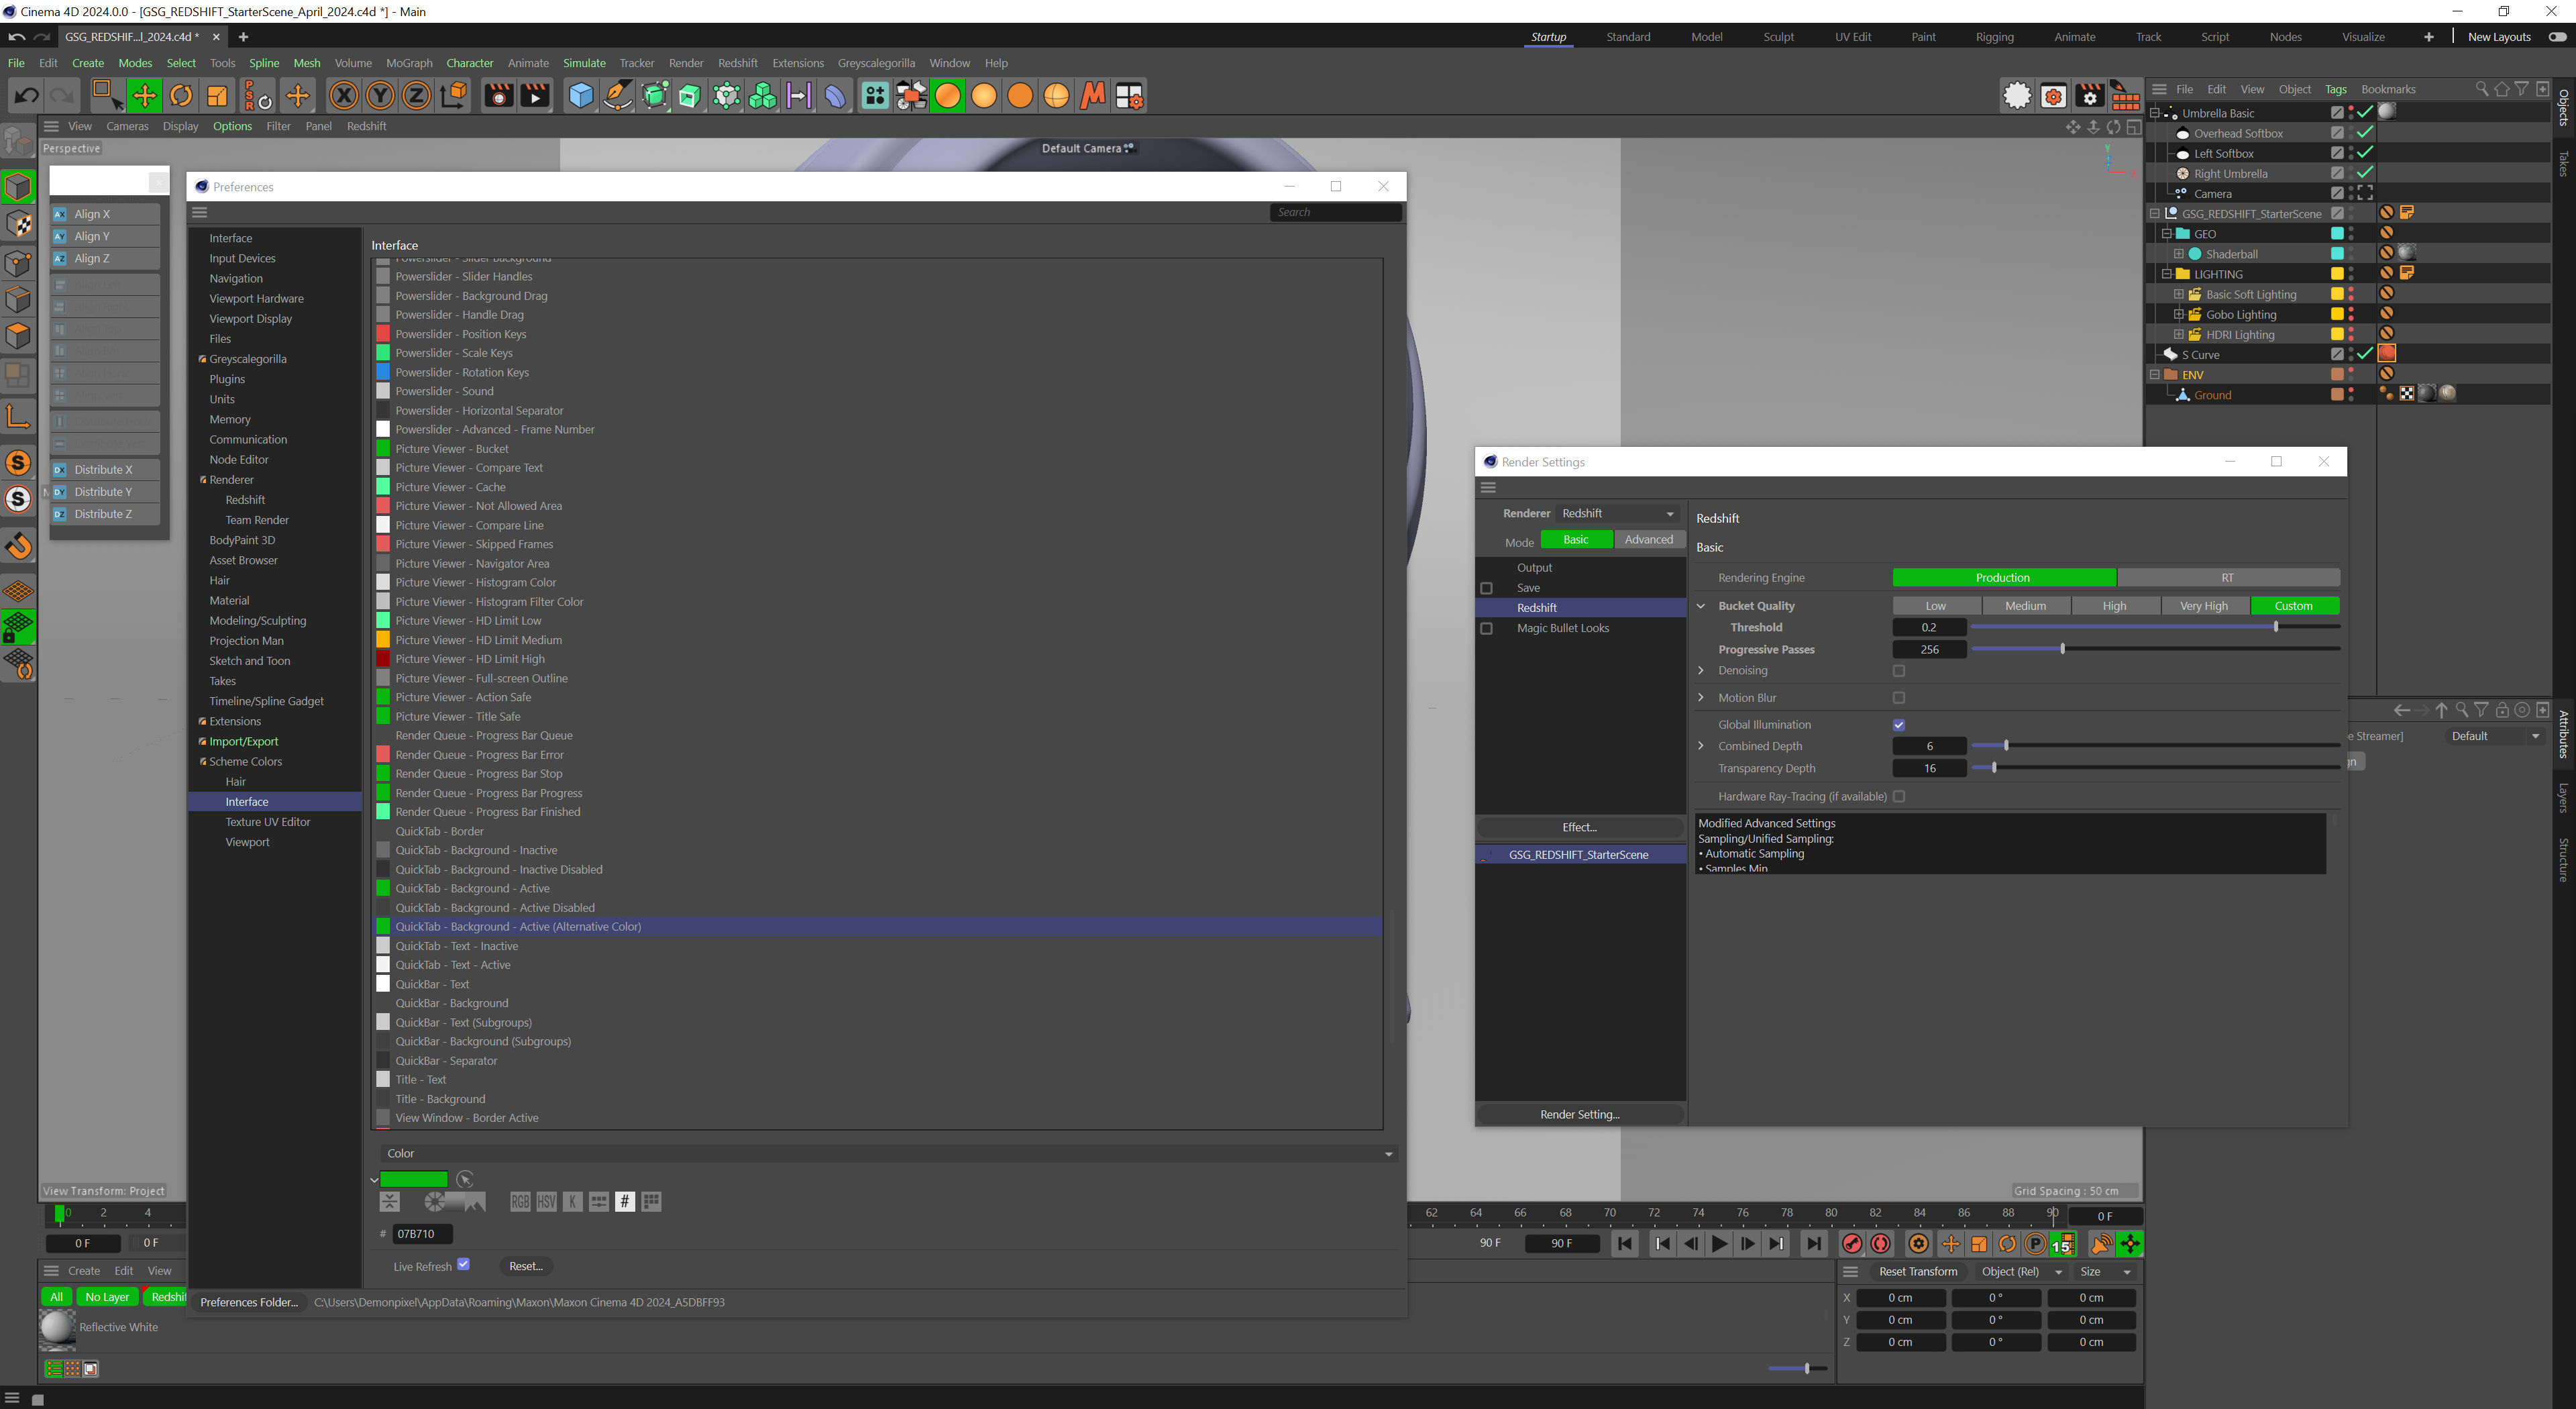Click Go to Start playback icon
Screen dimensions: 2576x1409
click(1625, 1244)
